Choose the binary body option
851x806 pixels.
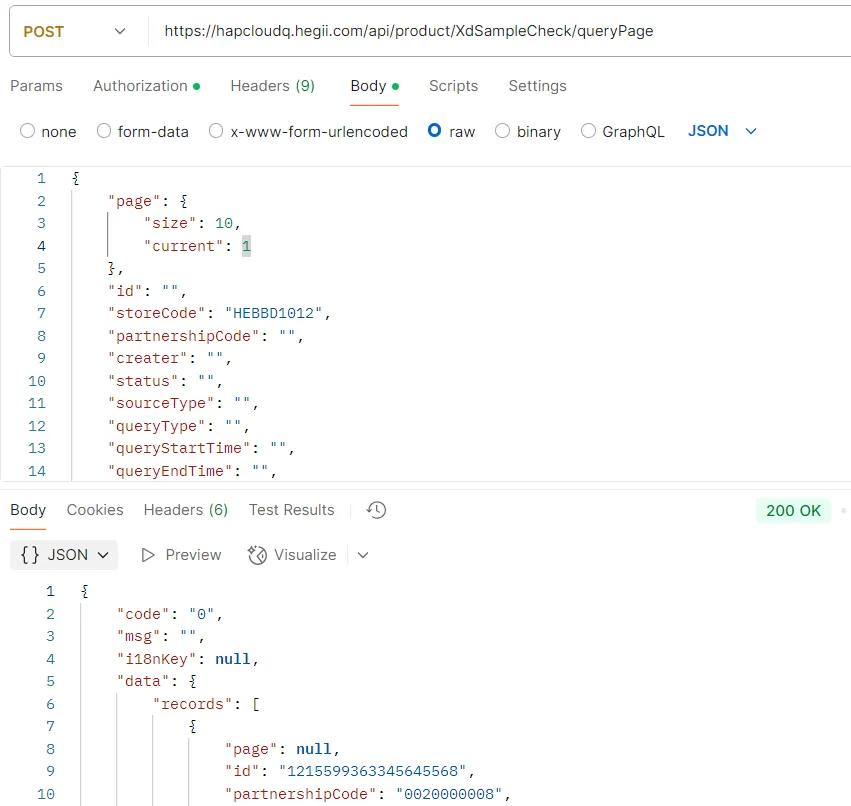click(503, 131)
